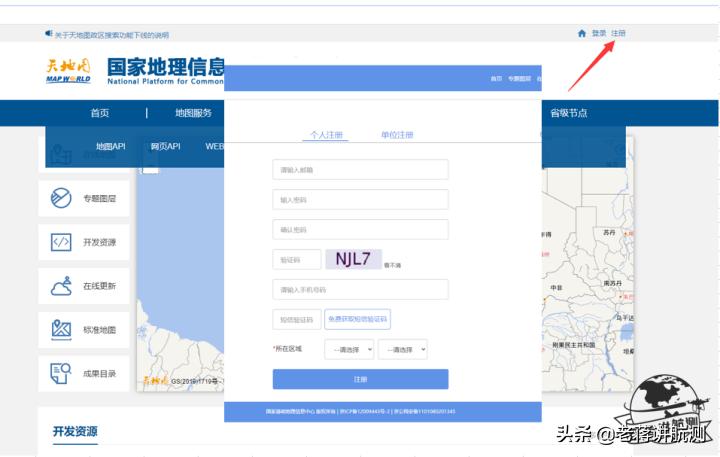
Task: Open 开发资源 sidebar entry
Action: coord(84,242)
